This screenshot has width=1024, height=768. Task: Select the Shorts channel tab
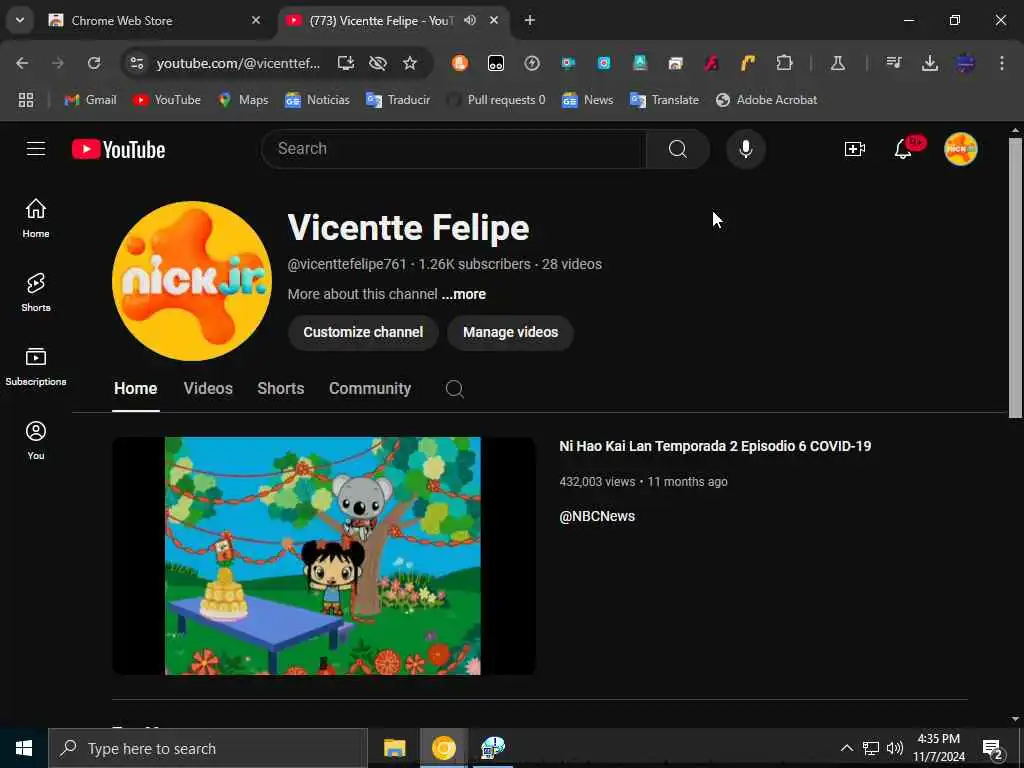tap(281, 389)
